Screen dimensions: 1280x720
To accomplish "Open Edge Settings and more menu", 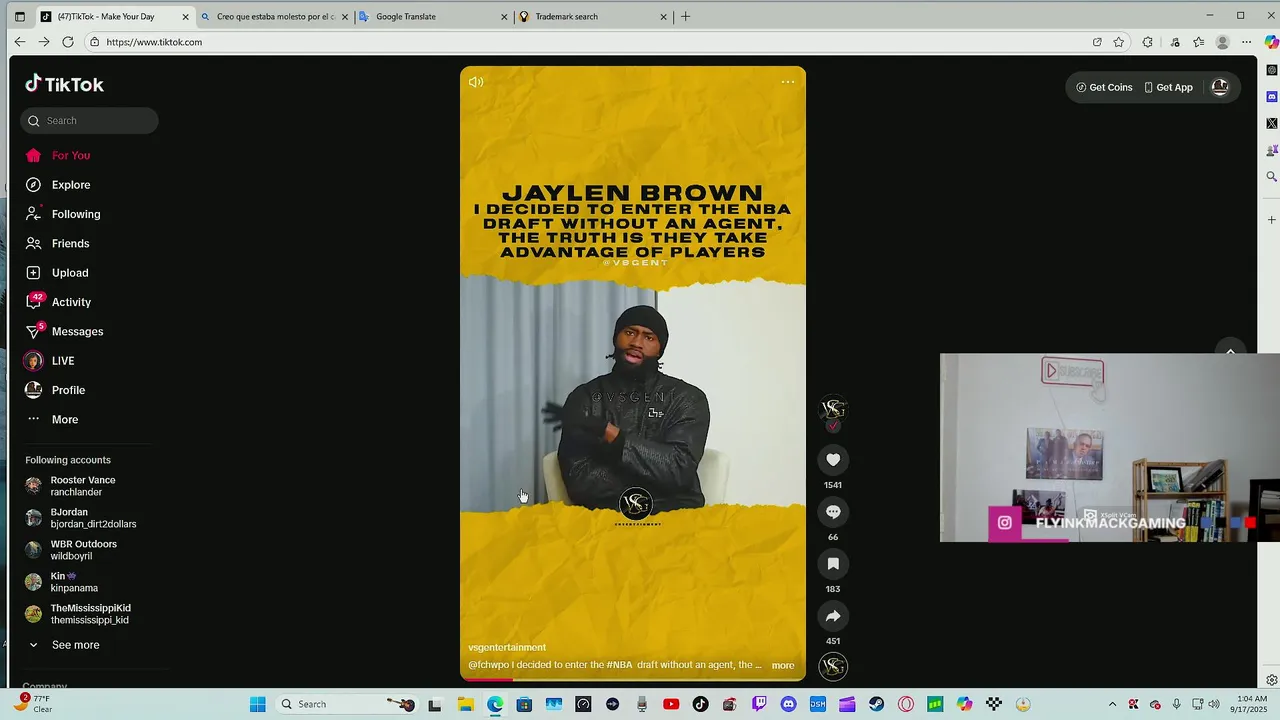I will point(1246,42).
